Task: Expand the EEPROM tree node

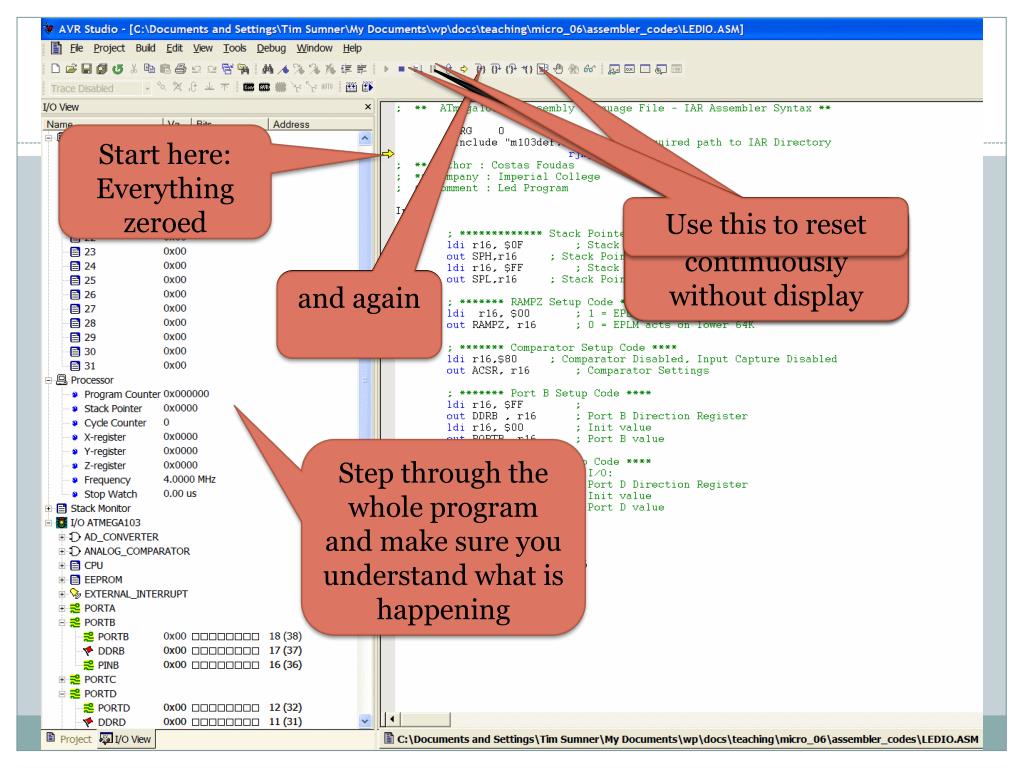Action: (62, 579)
